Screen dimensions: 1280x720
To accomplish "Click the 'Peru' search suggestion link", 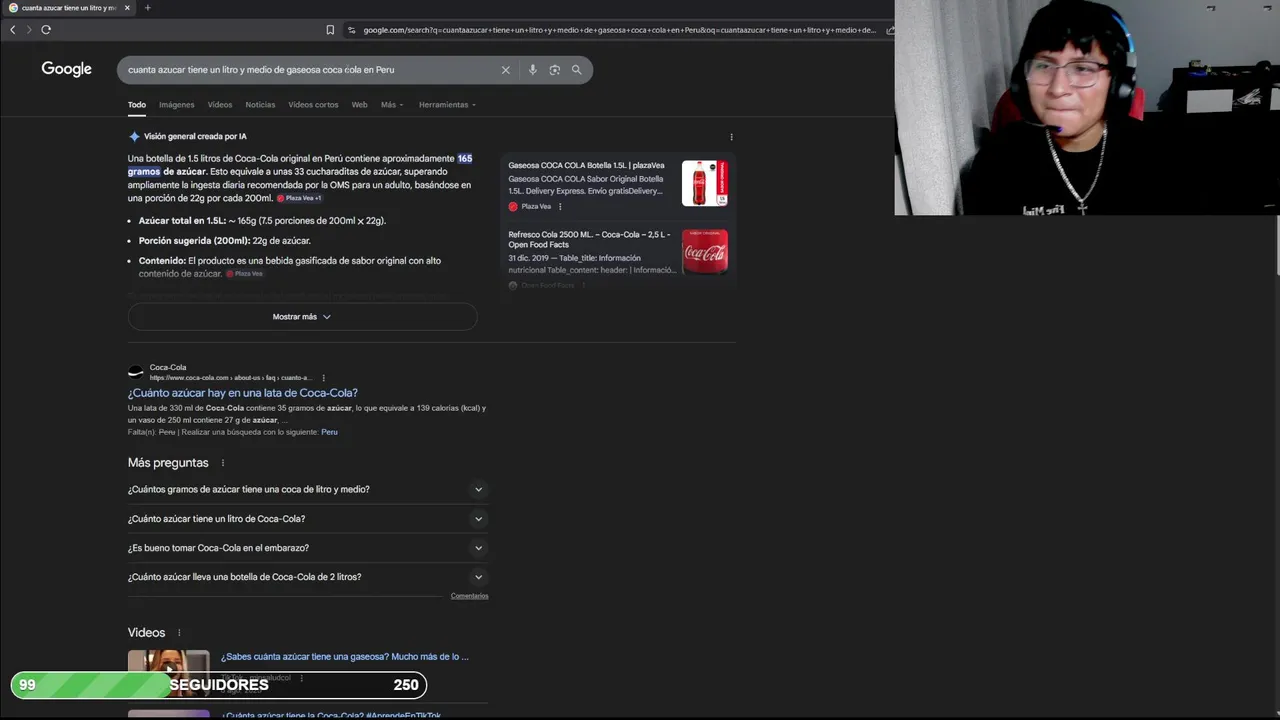I will 329,432.
